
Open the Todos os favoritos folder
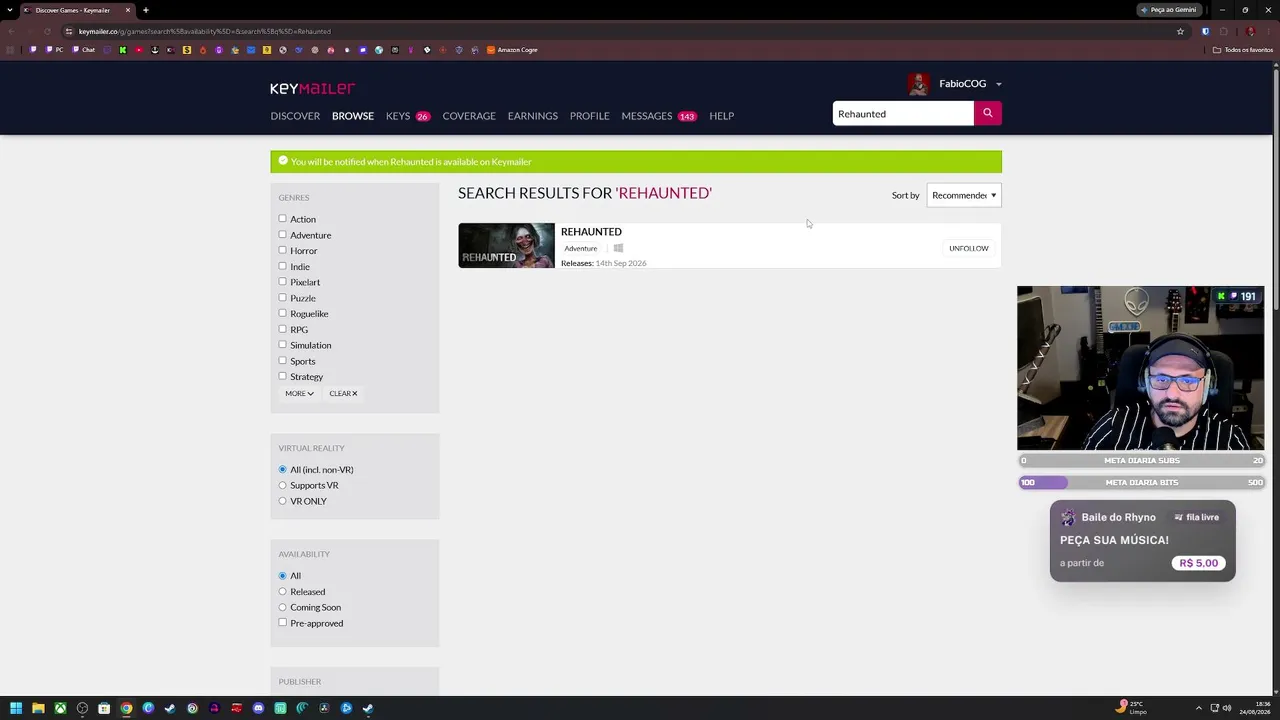pos(1243,50)
